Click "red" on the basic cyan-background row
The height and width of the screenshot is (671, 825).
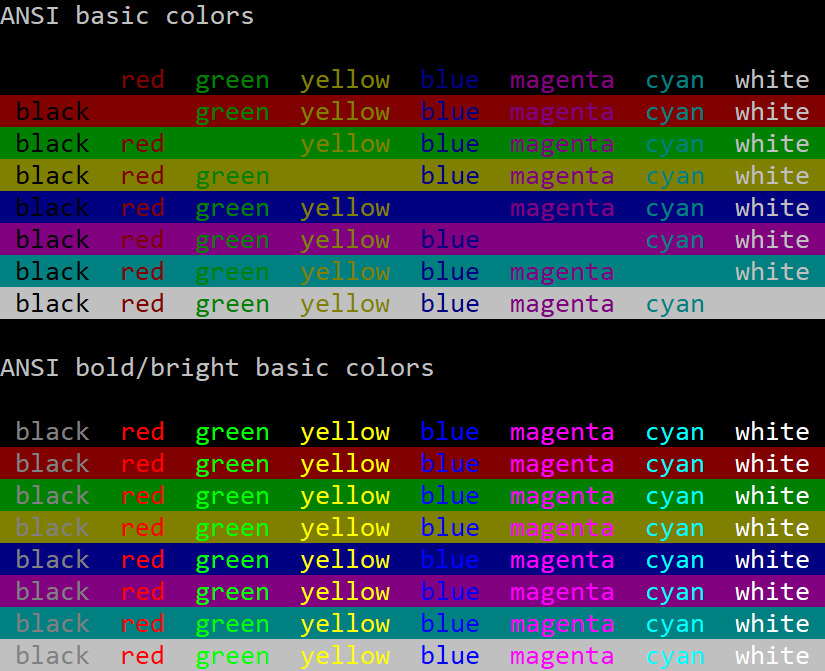click(x=142, y=272)
